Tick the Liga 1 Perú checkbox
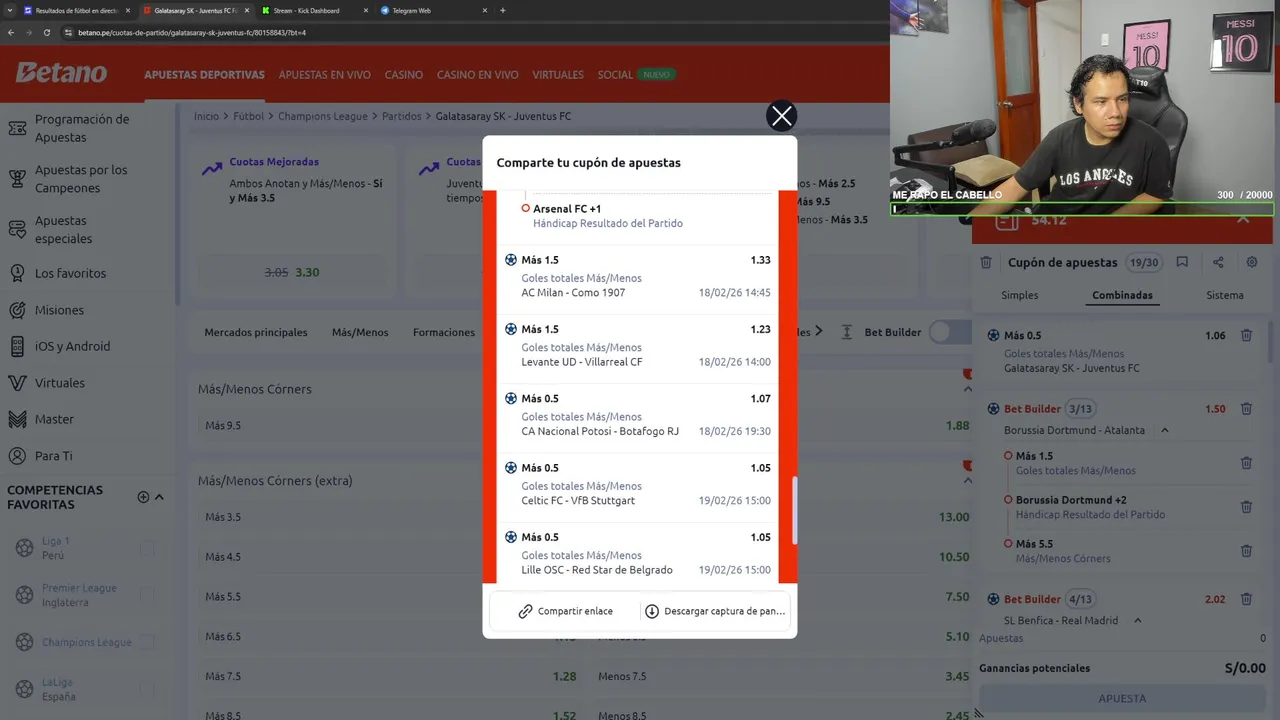1280x720 pixels. [148, 548]
